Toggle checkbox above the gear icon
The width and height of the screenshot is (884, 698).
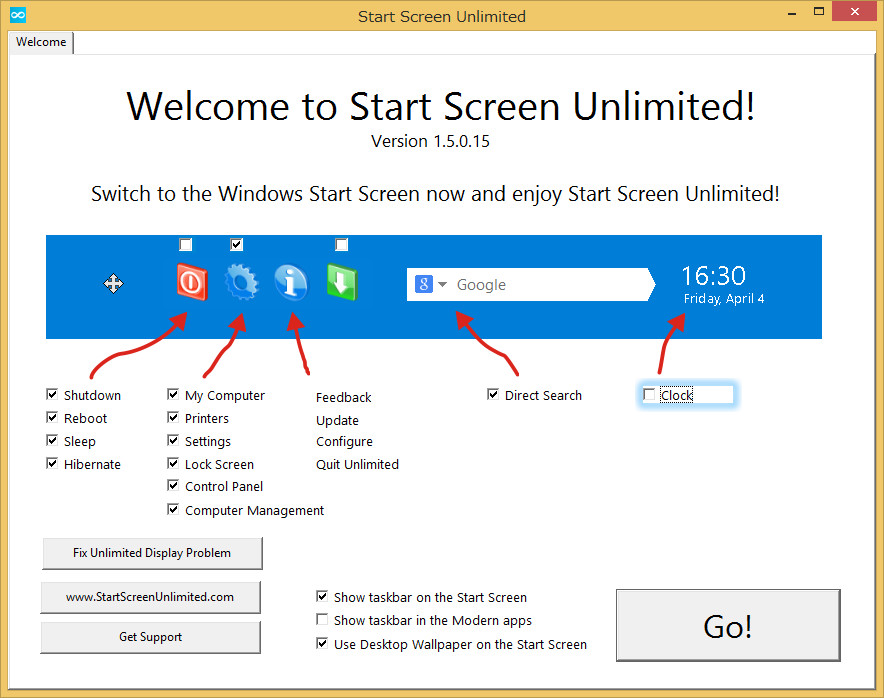(x=236, y=244)
